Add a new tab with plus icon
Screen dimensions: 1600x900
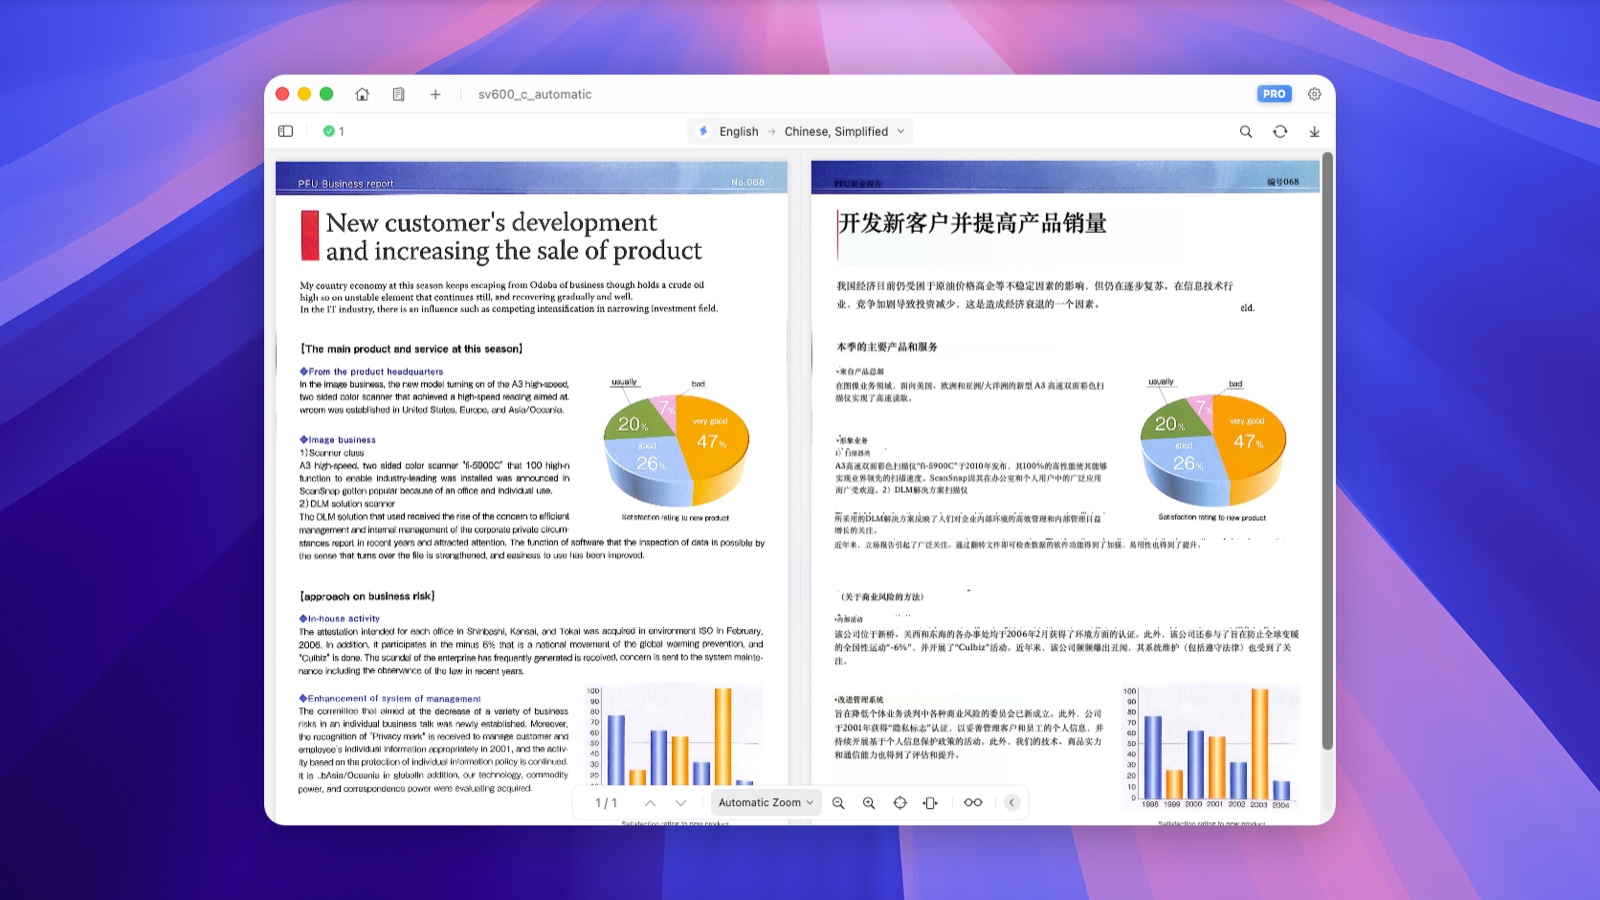click(x=435, y=94)
